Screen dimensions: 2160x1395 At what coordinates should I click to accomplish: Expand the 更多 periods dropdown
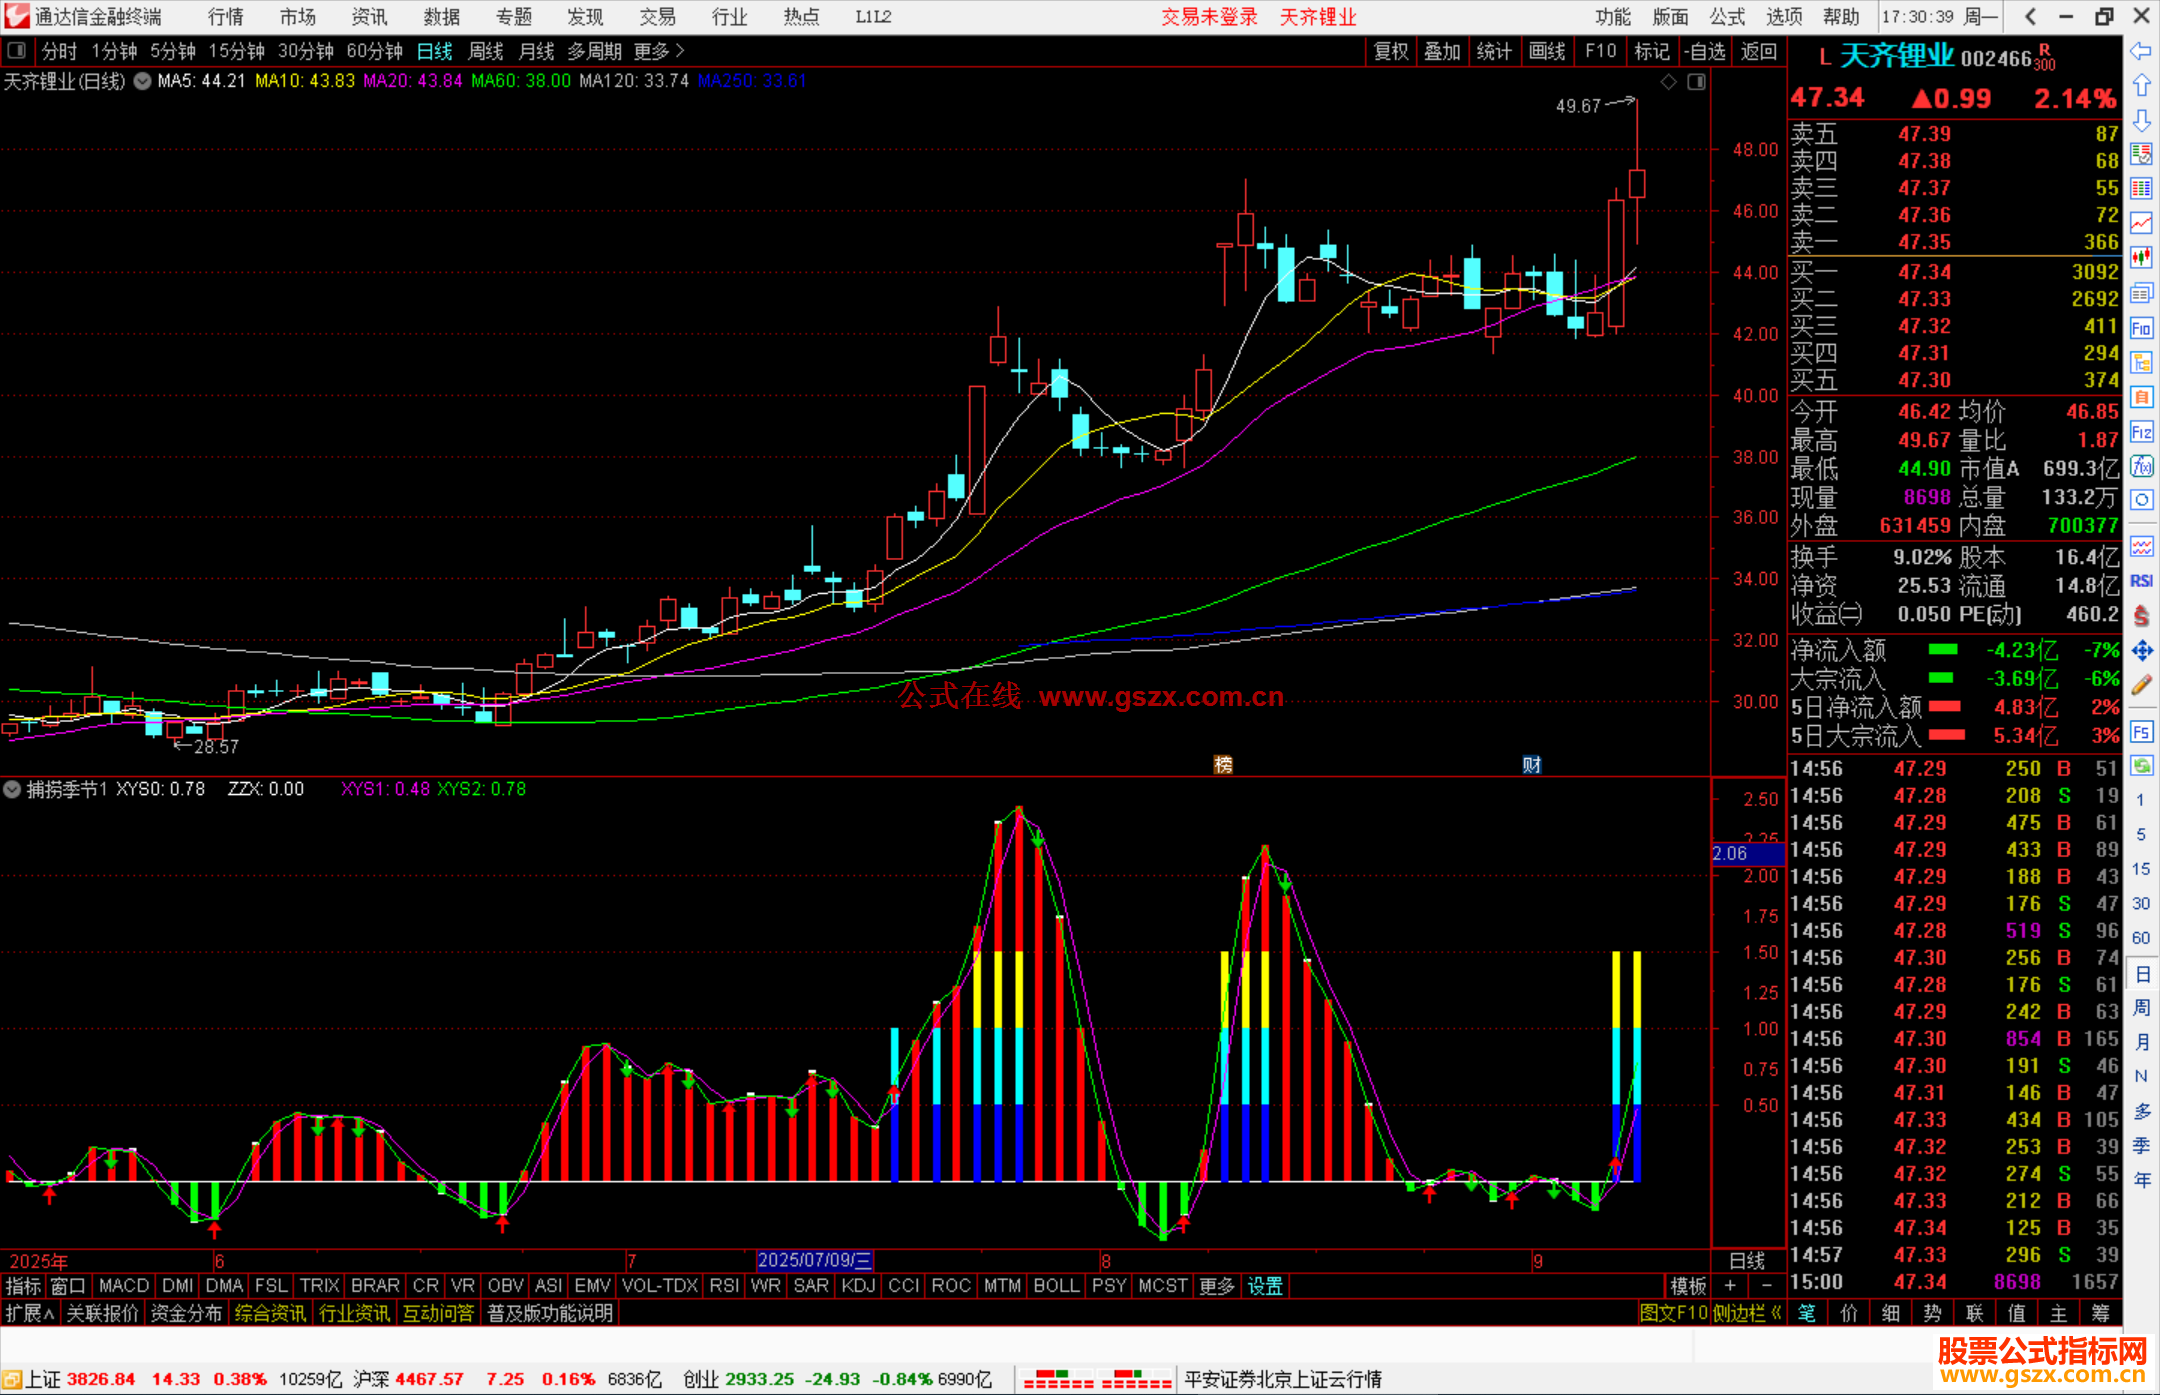(x=659, y=51)
